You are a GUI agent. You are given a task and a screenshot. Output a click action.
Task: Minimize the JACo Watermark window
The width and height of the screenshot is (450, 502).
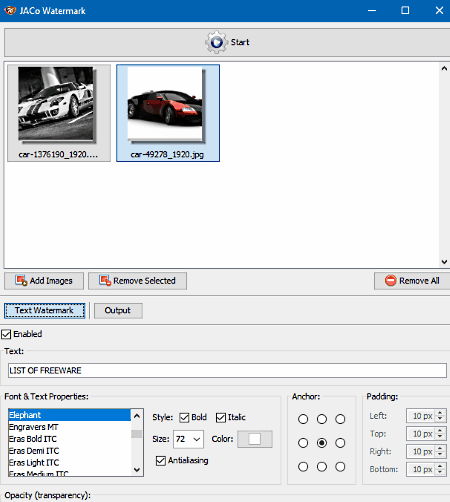tap(372, 10)
